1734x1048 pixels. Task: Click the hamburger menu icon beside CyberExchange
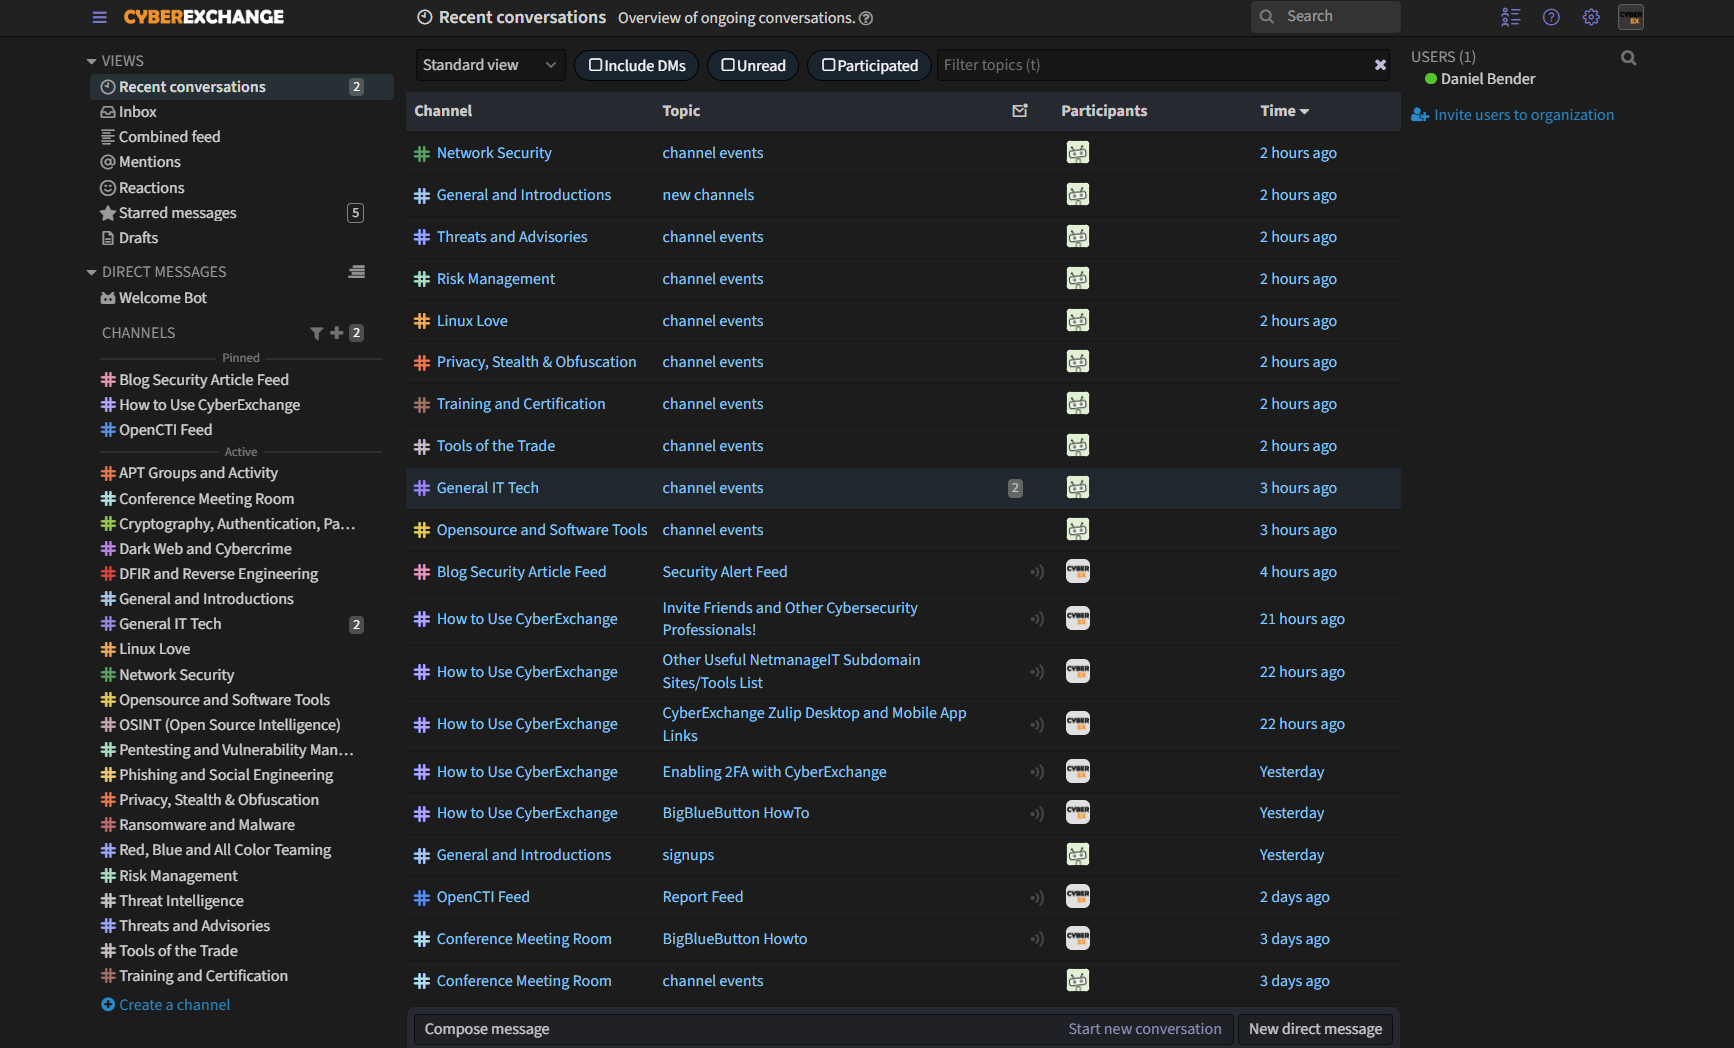(99, 17)
